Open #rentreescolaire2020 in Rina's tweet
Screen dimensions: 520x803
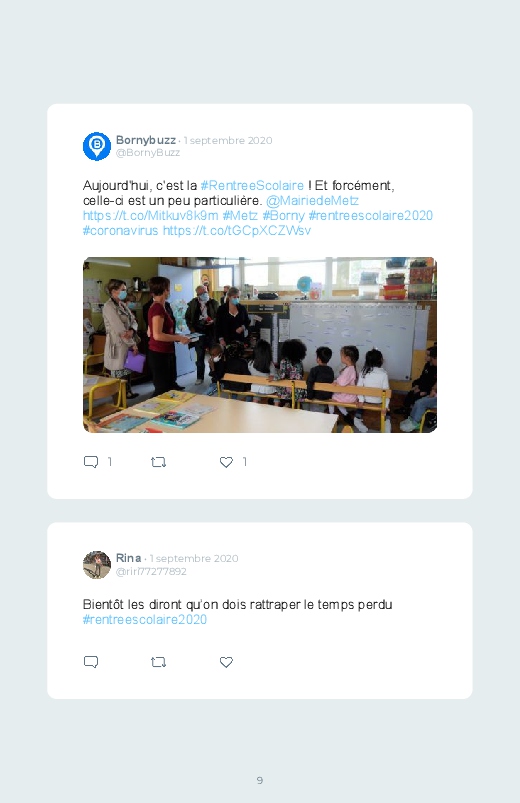pyautogui.click(x=145, y=619)
